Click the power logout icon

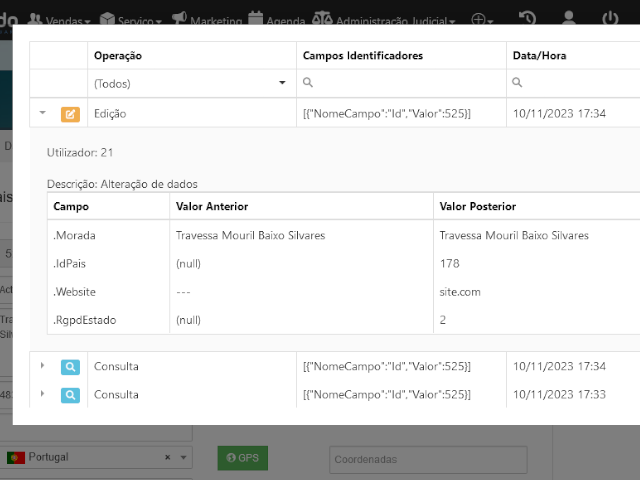click(610, 19)
